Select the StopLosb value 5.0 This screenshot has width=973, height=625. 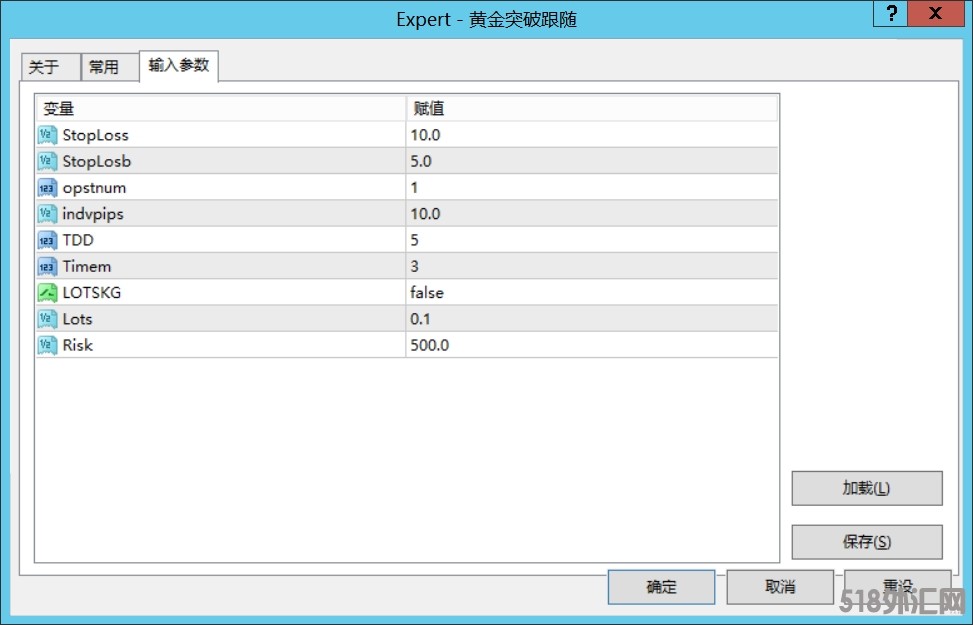click(421, 161)
